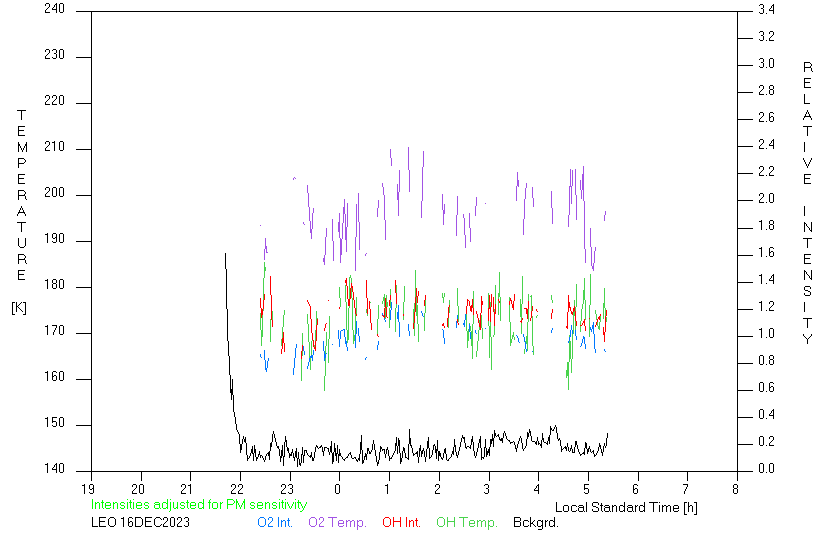The width and height of the screenshot is (828, 535).
Task: Click time axis label 4
Action: [x=537, y=489]
